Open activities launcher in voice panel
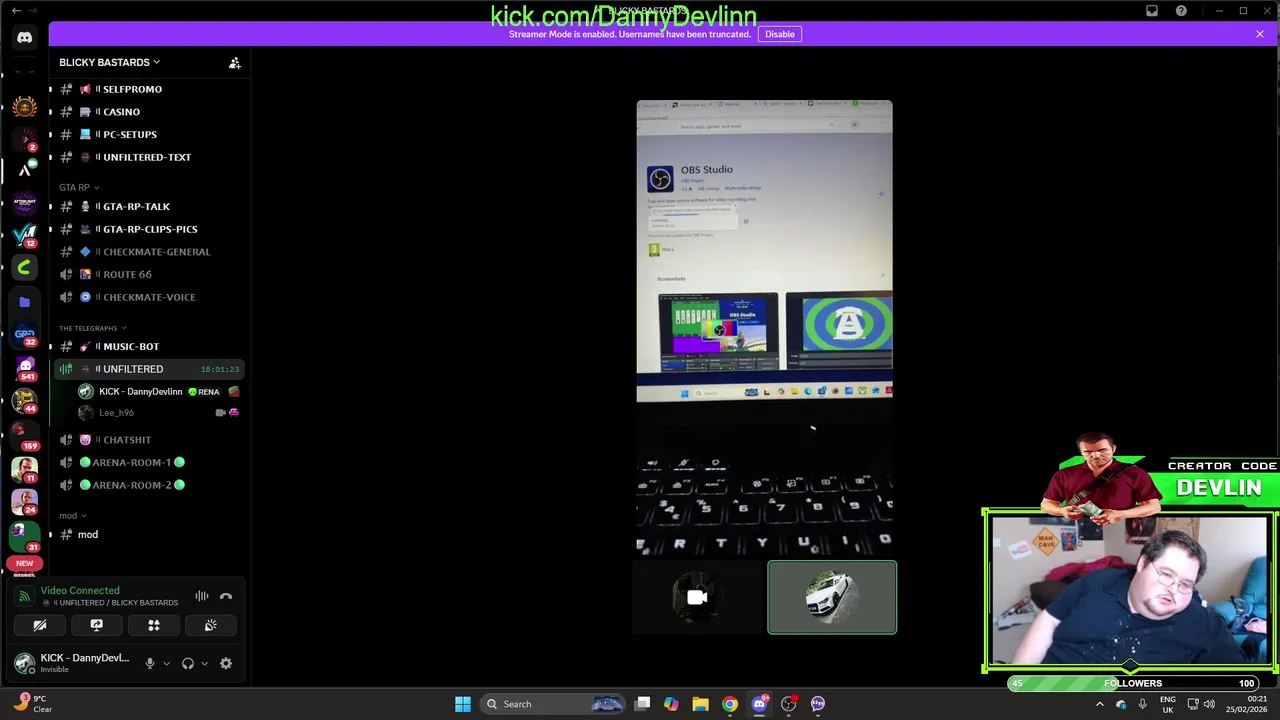 click(154, 625)
